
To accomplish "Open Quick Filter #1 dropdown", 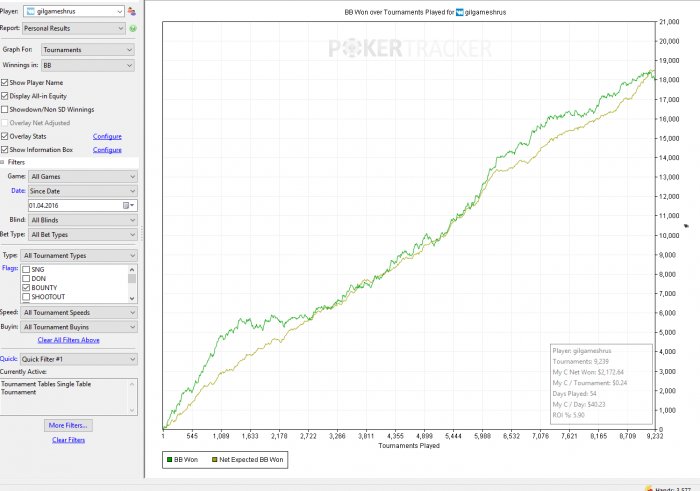I will tap(79, 359).
